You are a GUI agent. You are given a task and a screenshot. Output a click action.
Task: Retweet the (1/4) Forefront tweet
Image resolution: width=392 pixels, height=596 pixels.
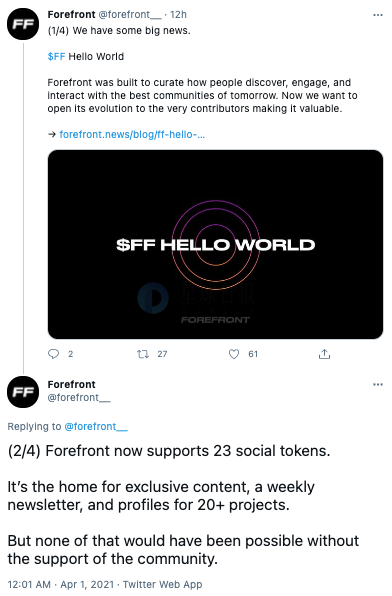click(143, 354)
